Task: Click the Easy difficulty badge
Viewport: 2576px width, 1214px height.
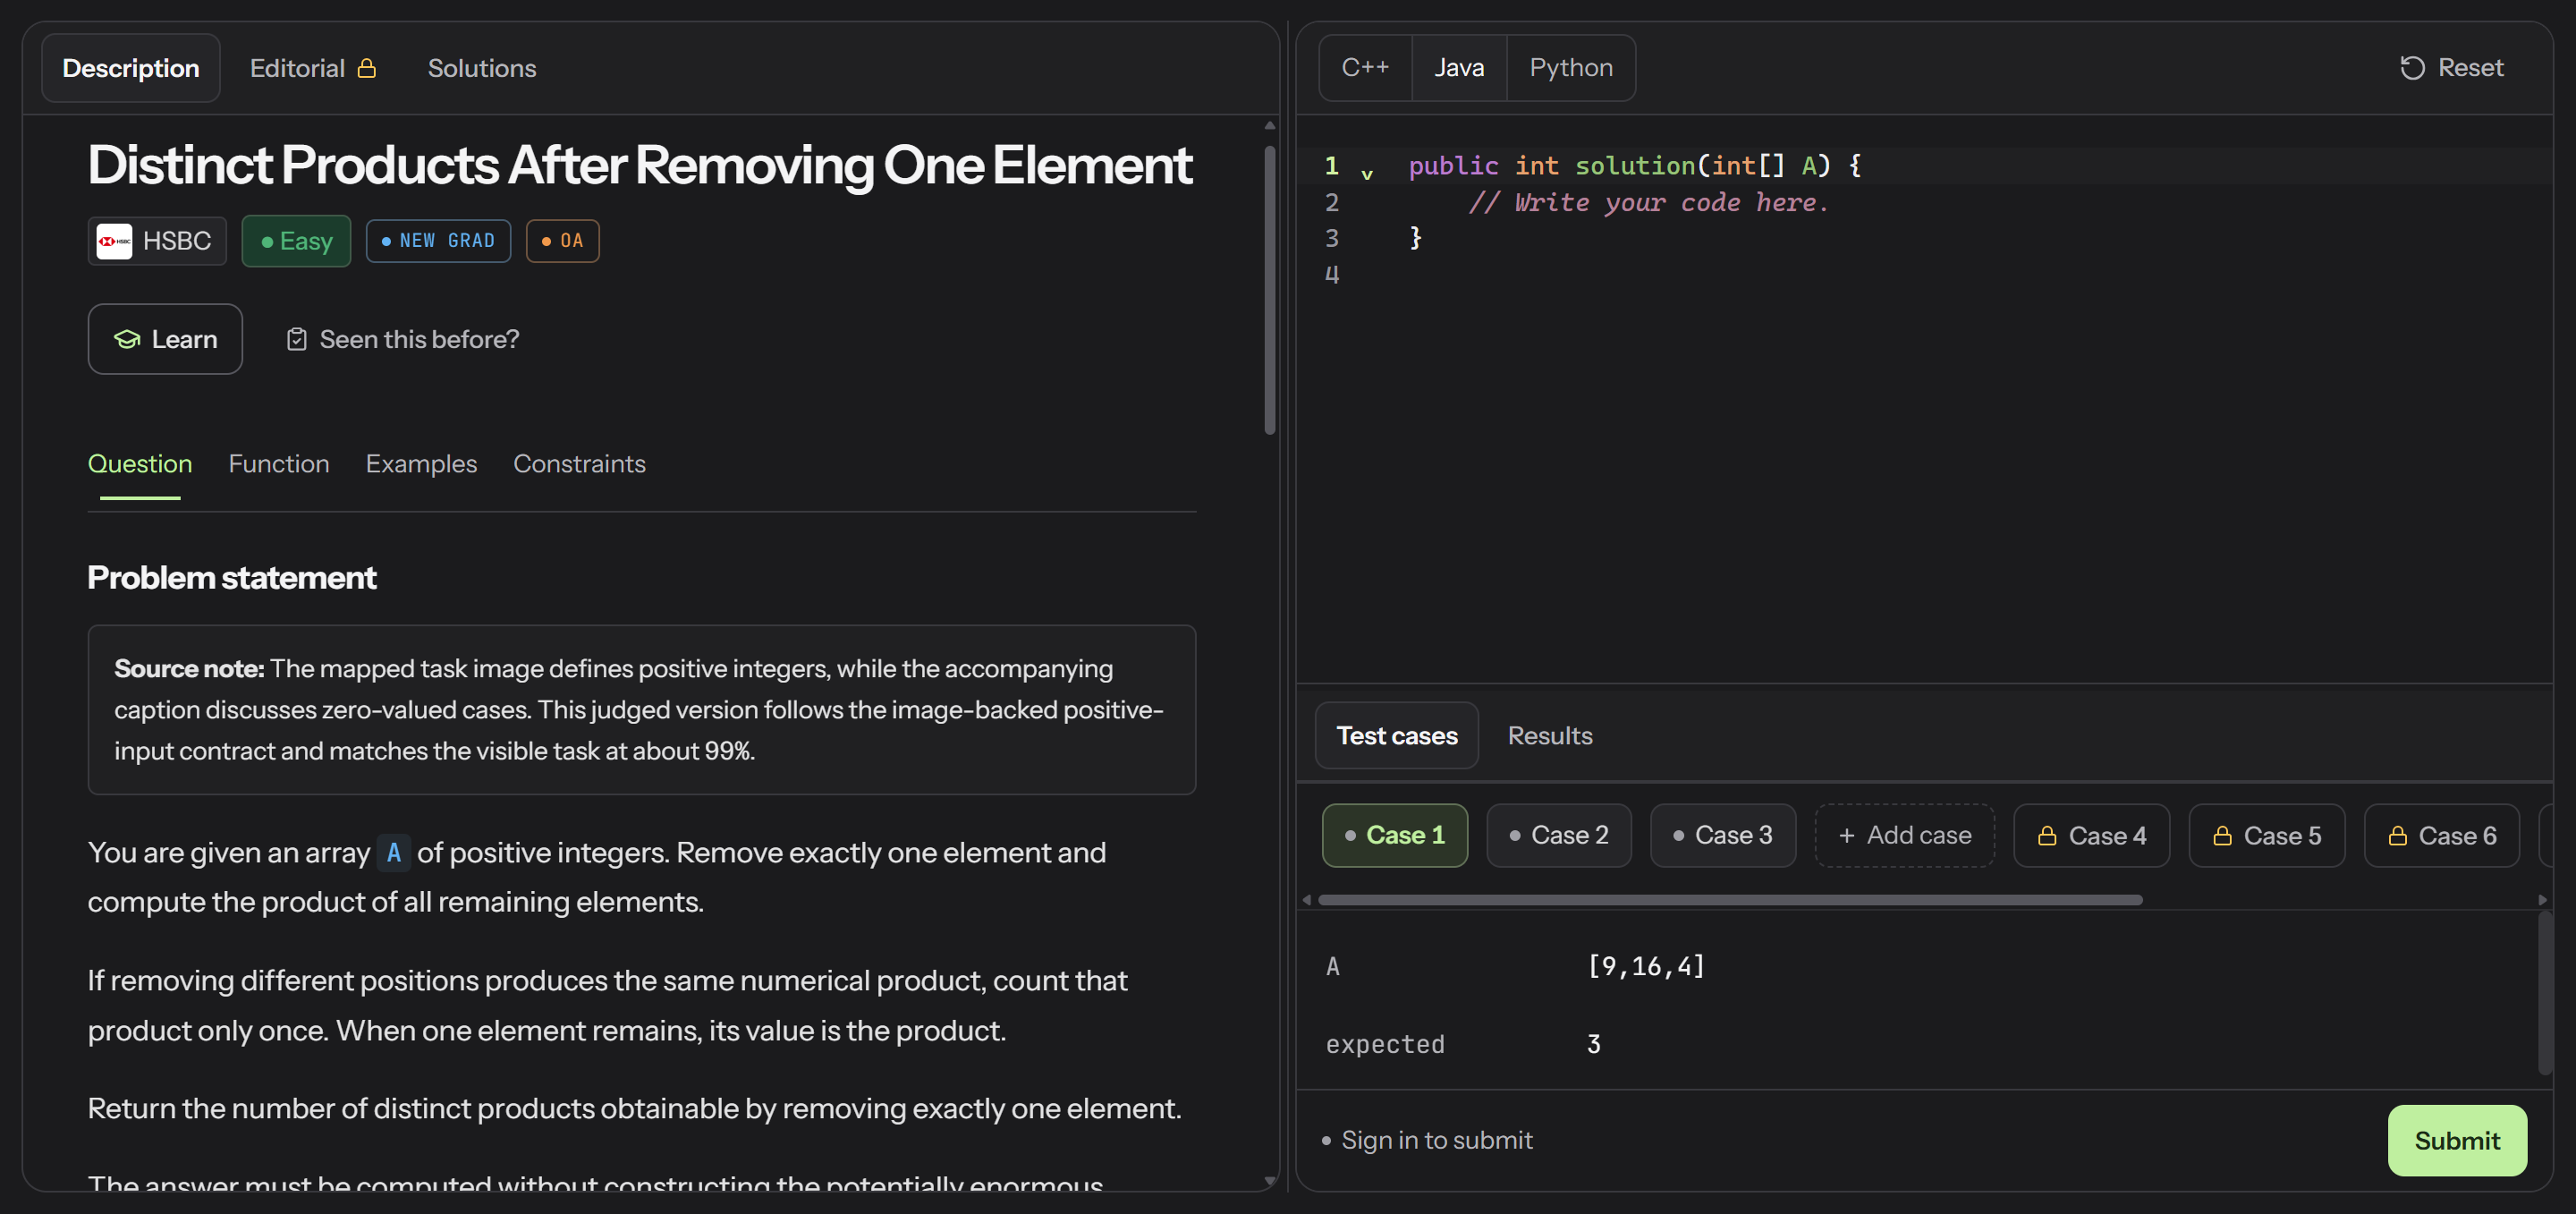Action: (x=296, y=241)
